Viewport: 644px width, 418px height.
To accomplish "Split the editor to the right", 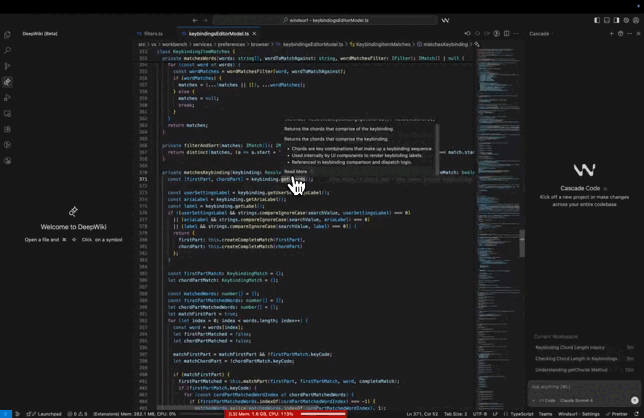I will [506, 34].
